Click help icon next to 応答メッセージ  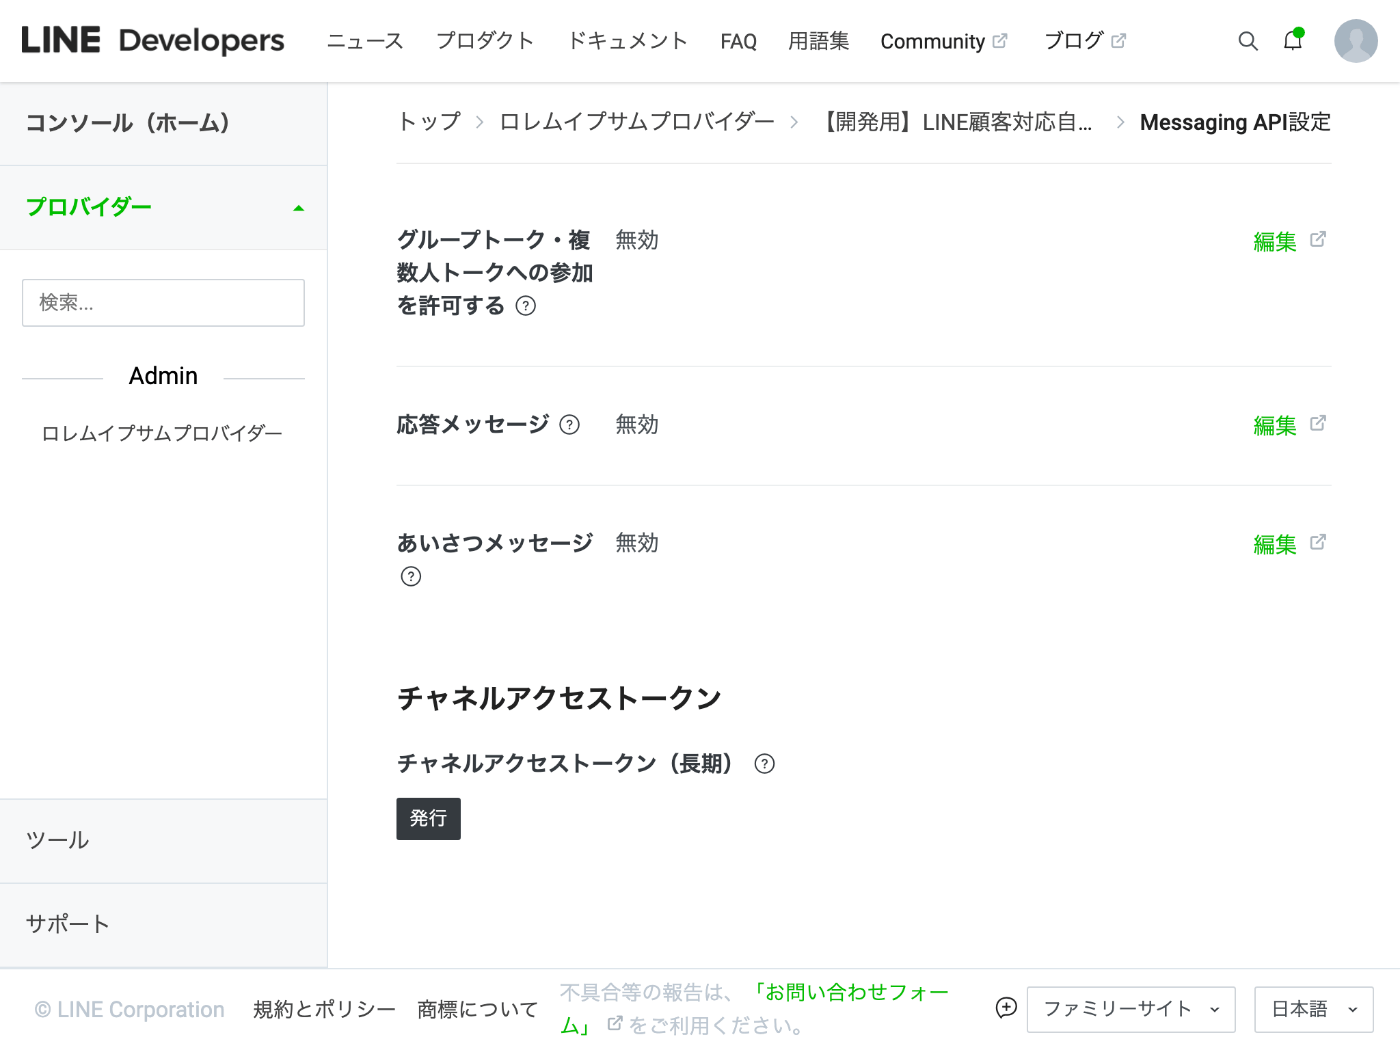570,425
